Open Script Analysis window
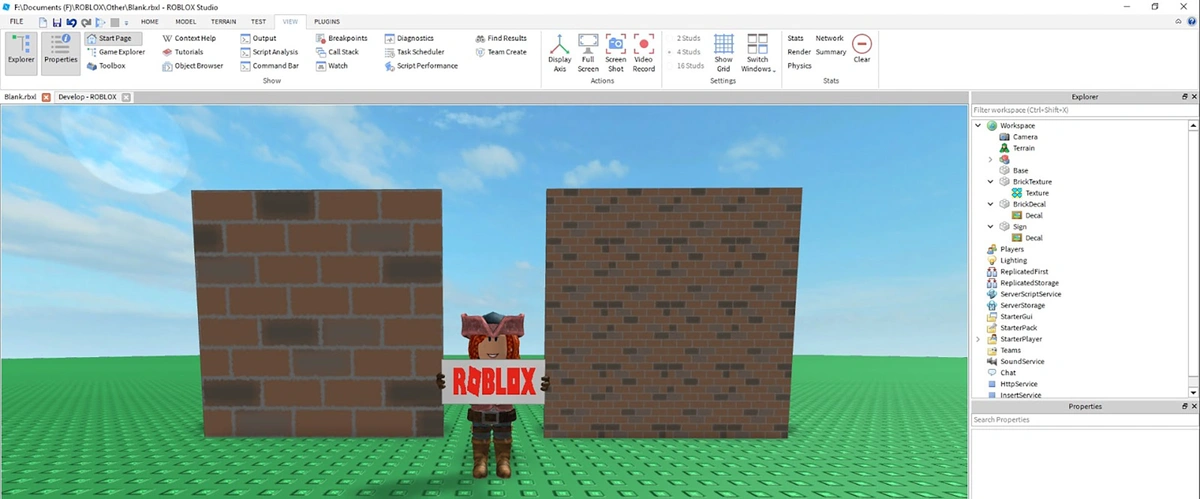 269,52
